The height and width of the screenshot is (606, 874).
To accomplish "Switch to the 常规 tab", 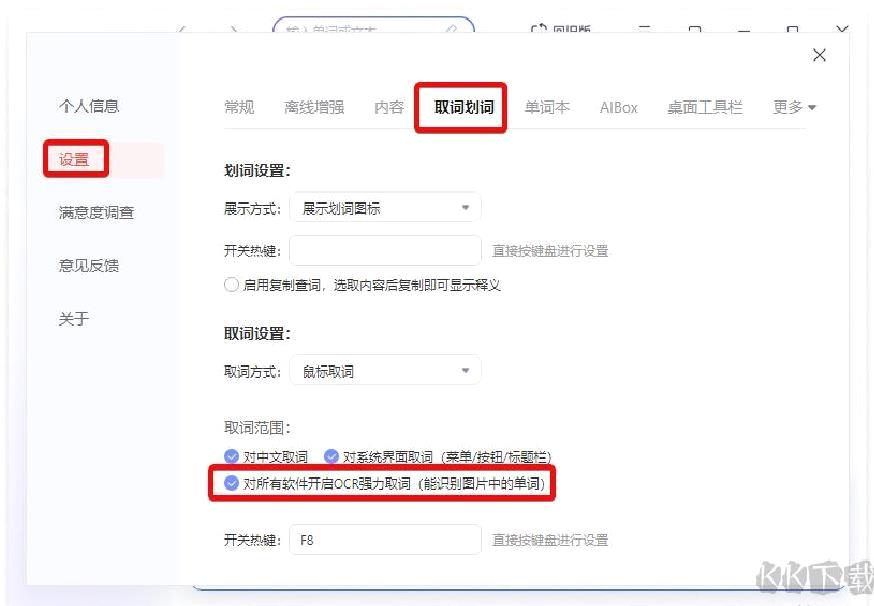I will point(239,107).
